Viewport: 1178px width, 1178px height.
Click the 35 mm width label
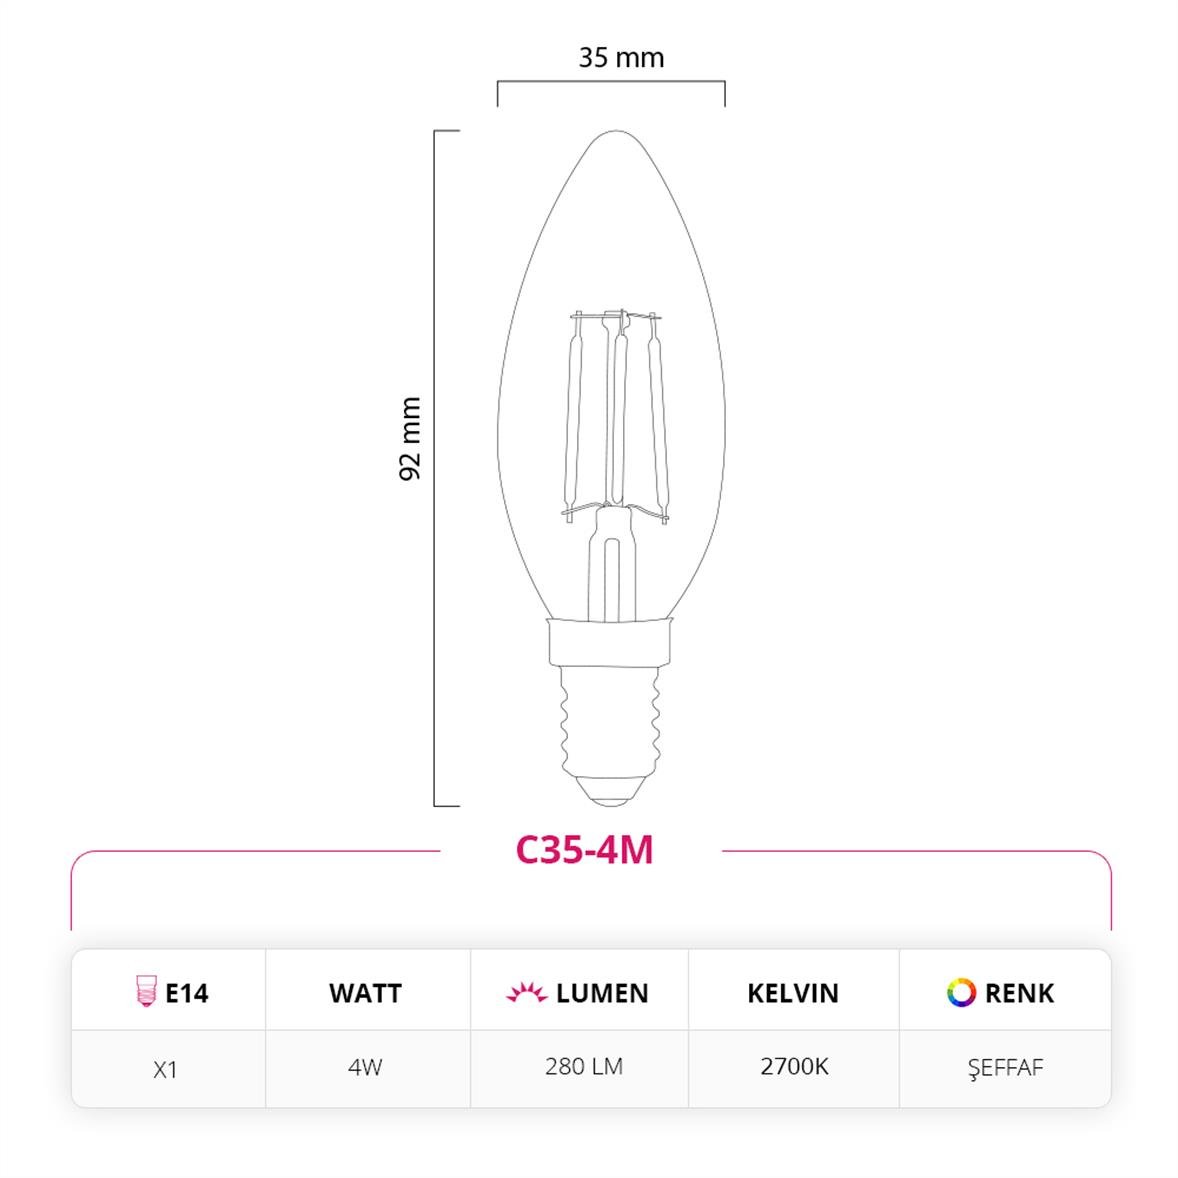click(x=621, y=58)
